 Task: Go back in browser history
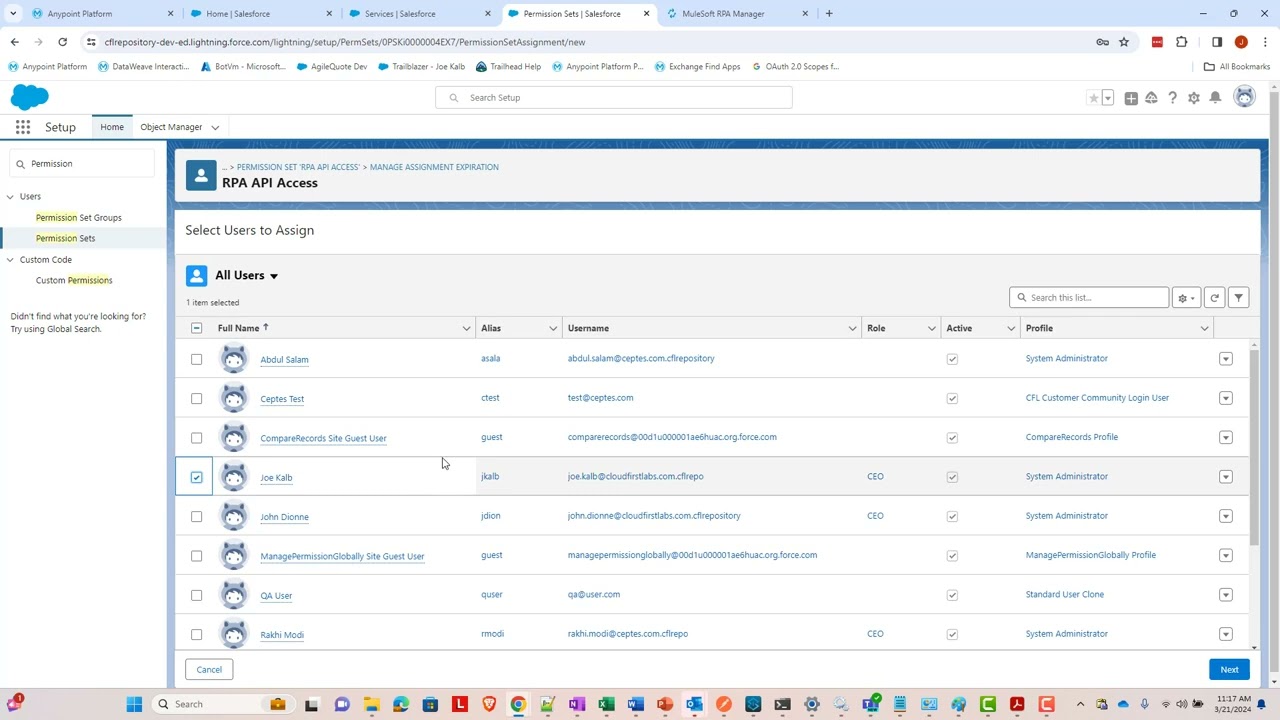click(x=14, y=42)
